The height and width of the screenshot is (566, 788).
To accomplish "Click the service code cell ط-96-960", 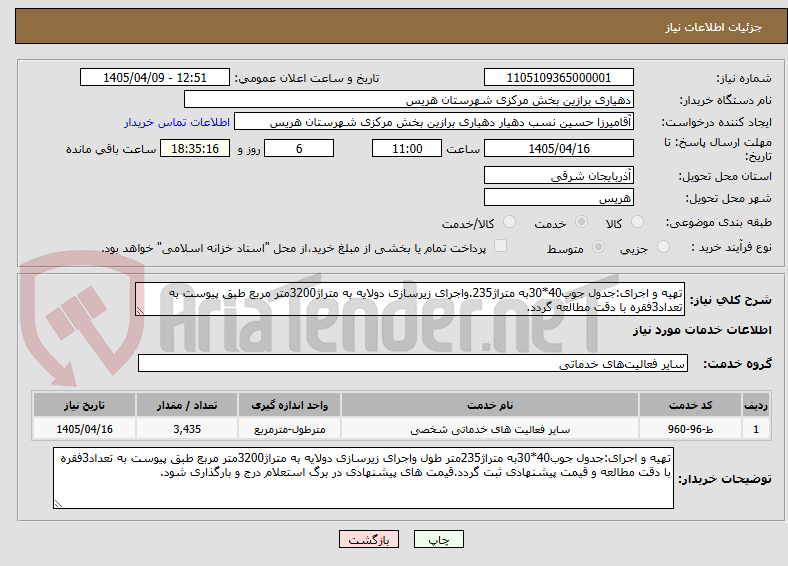I will point(690,429).
